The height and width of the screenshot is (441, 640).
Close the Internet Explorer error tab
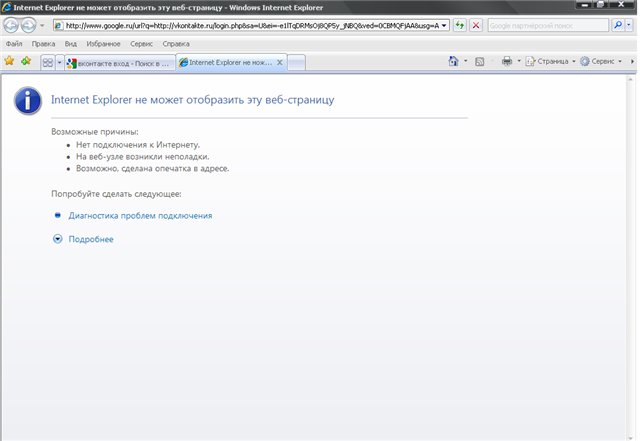pos(280,62)
